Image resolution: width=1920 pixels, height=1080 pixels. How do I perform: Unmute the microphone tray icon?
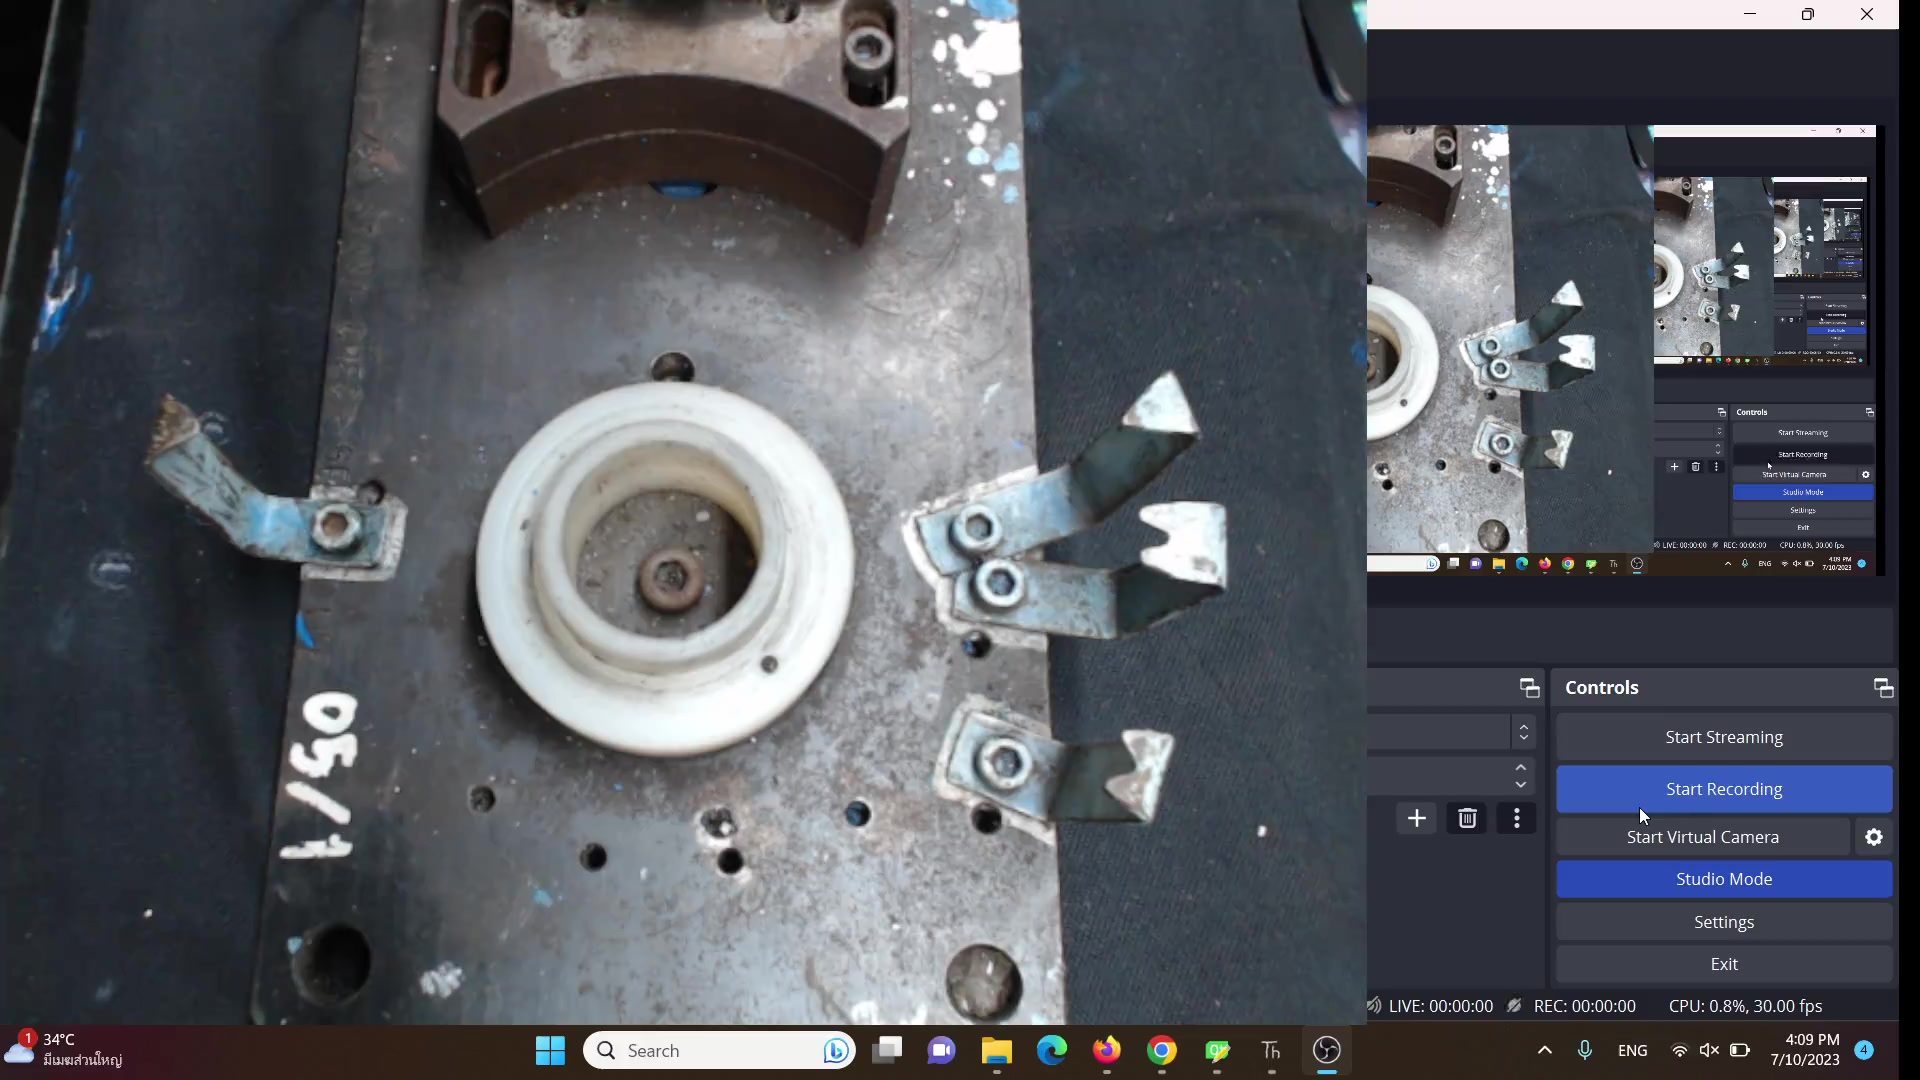pyautogui.click(x=1585, y=1050)
